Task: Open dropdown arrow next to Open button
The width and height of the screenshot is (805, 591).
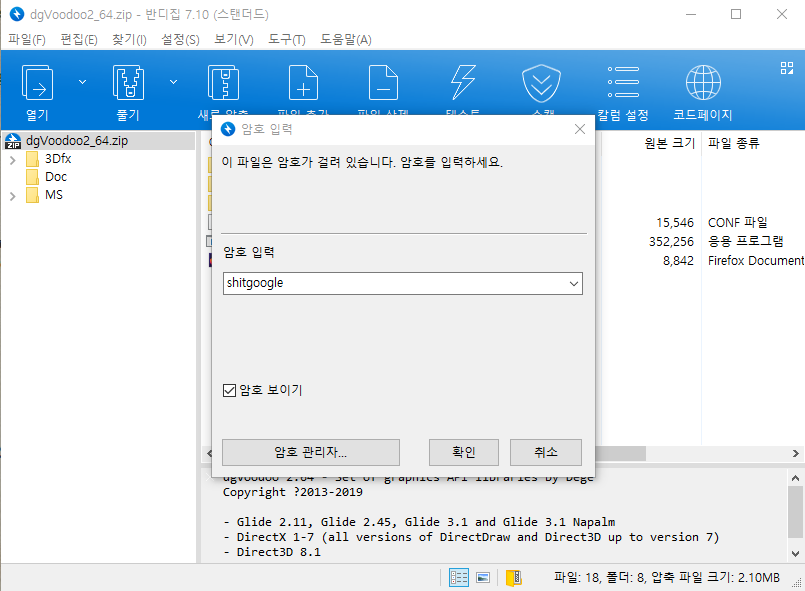Action: tap(82, 82)
